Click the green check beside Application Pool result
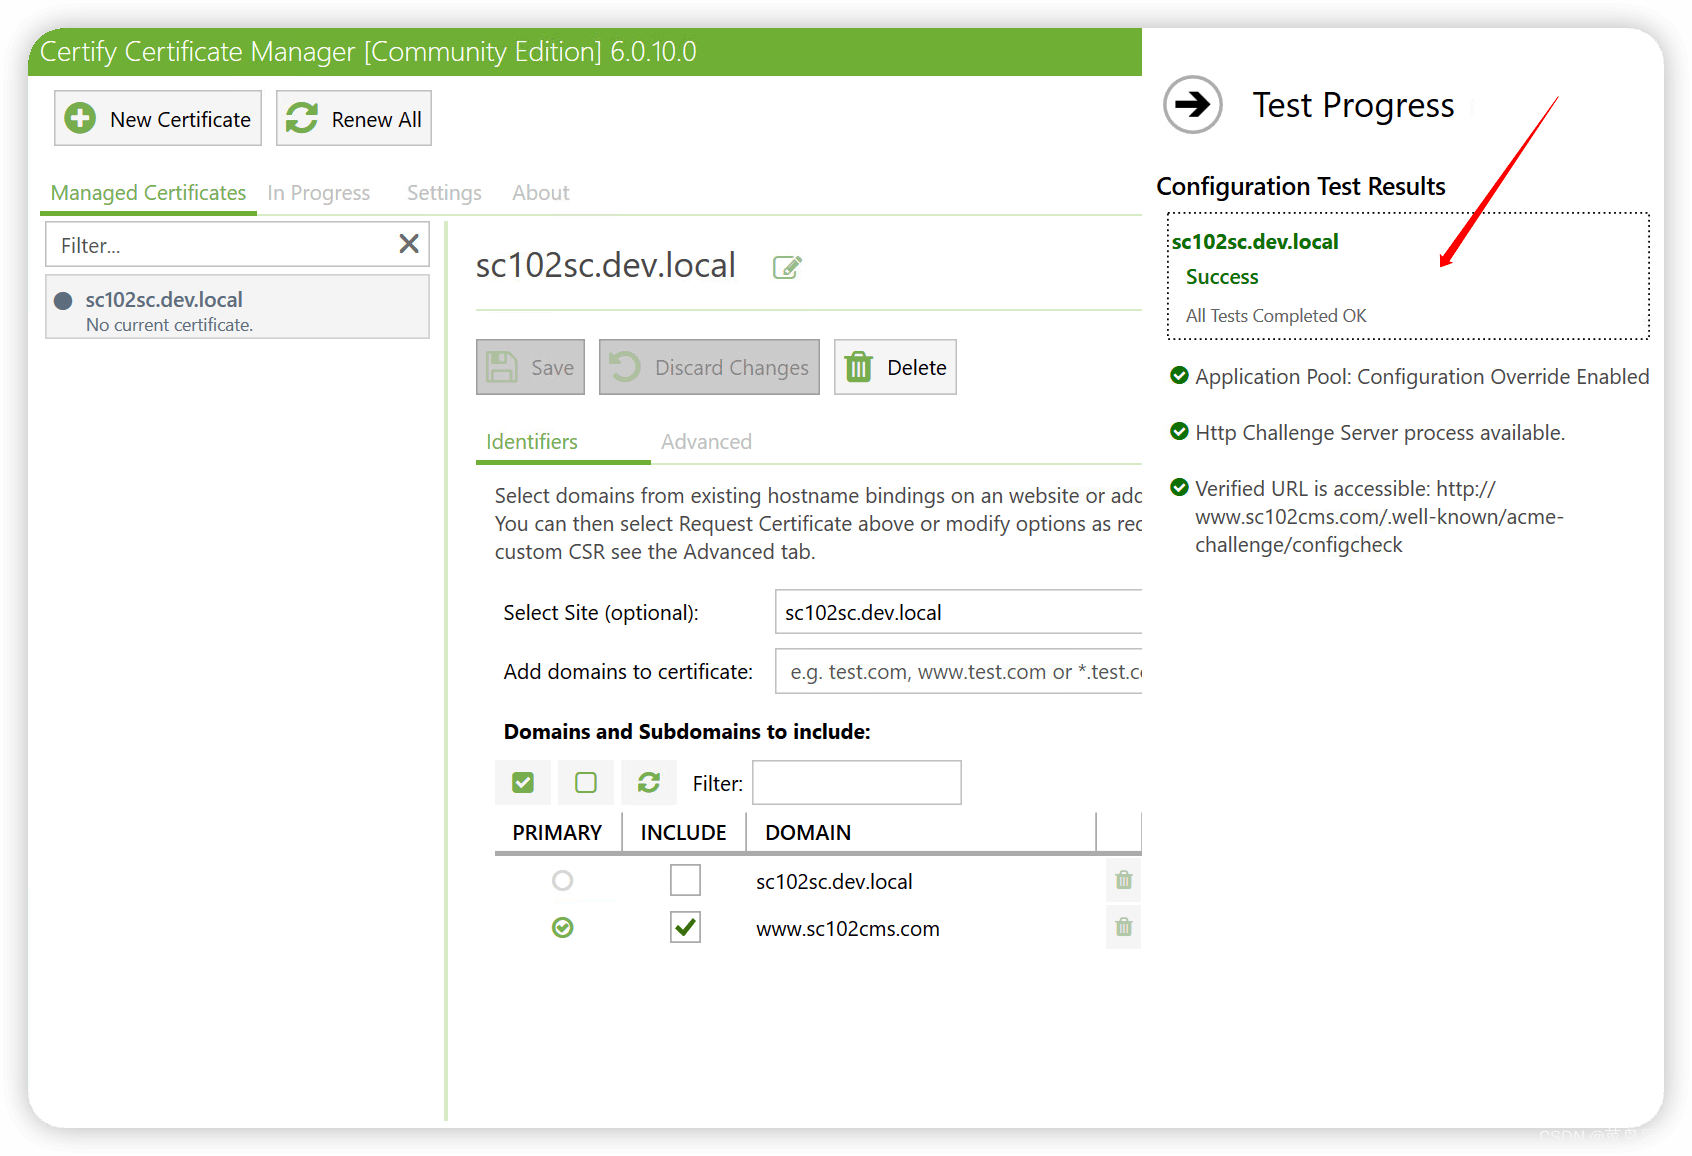This screenshot has width=1692, height=1156. click(x=1179, y=376)
